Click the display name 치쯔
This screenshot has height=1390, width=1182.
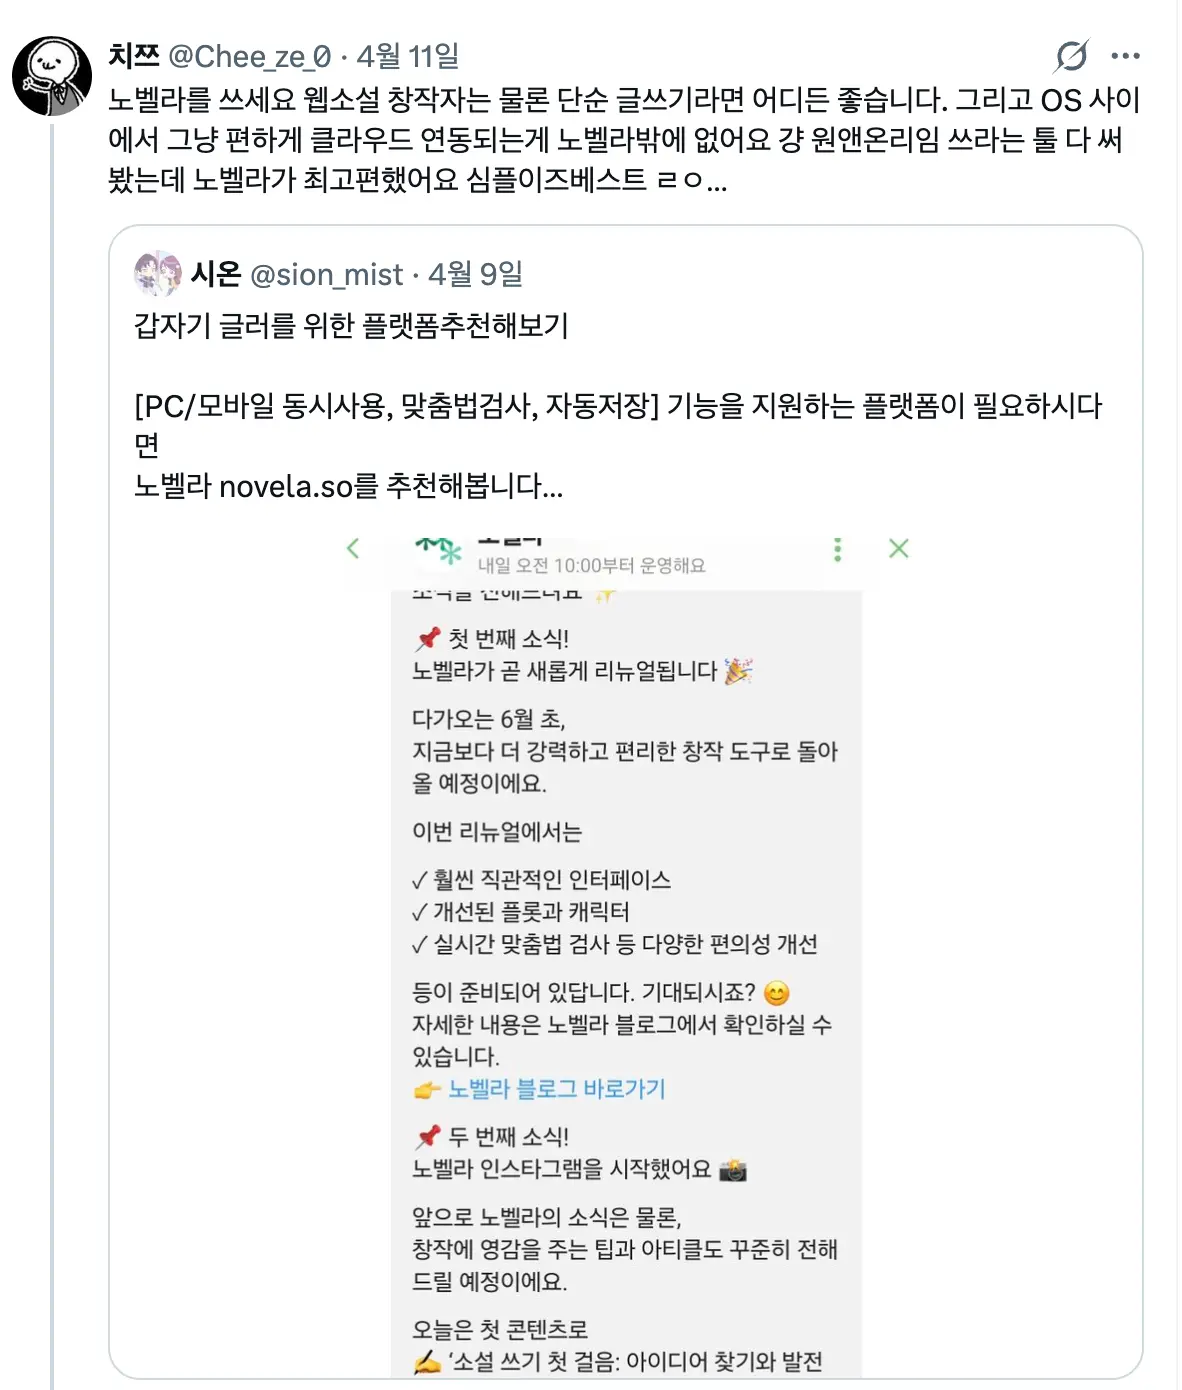coord(134,56)
